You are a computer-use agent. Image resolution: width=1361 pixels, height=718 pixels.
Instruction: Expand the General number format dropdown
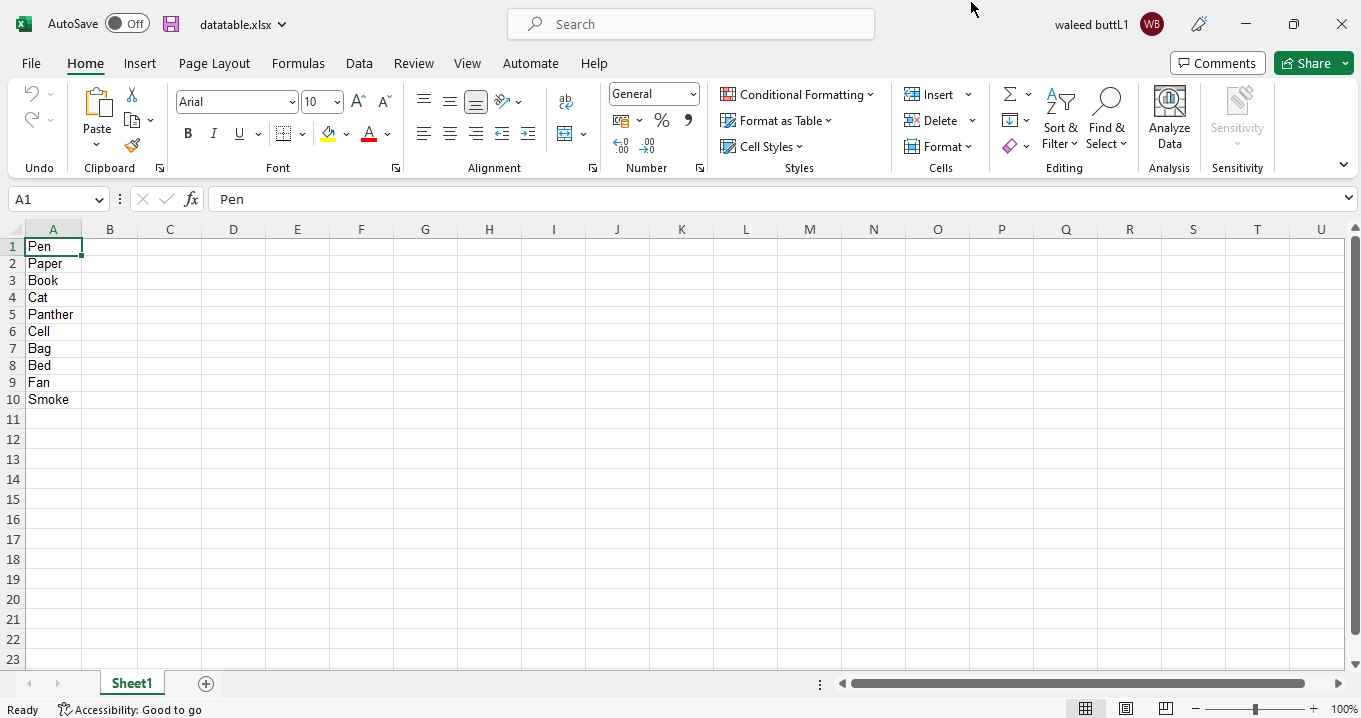pos(693,94)
